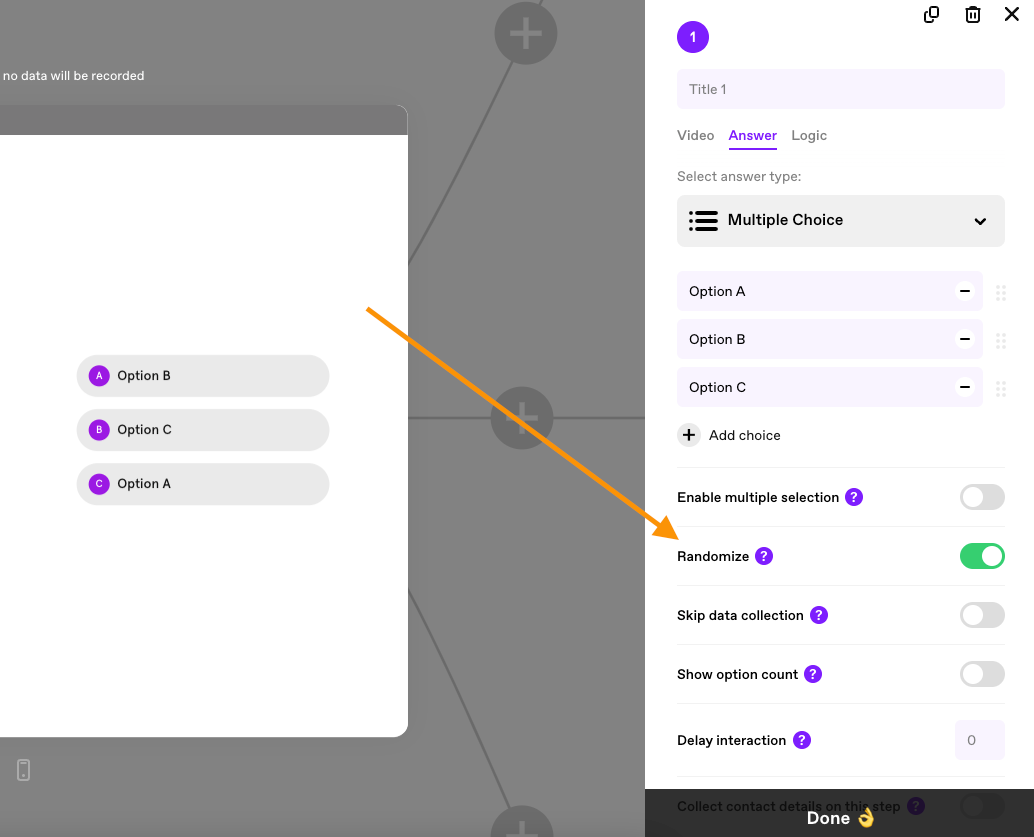Image resolution: width=1034 pixels, height=837 pixels.
Task: Choose Option C in the preview
Action: click(202, 430)
